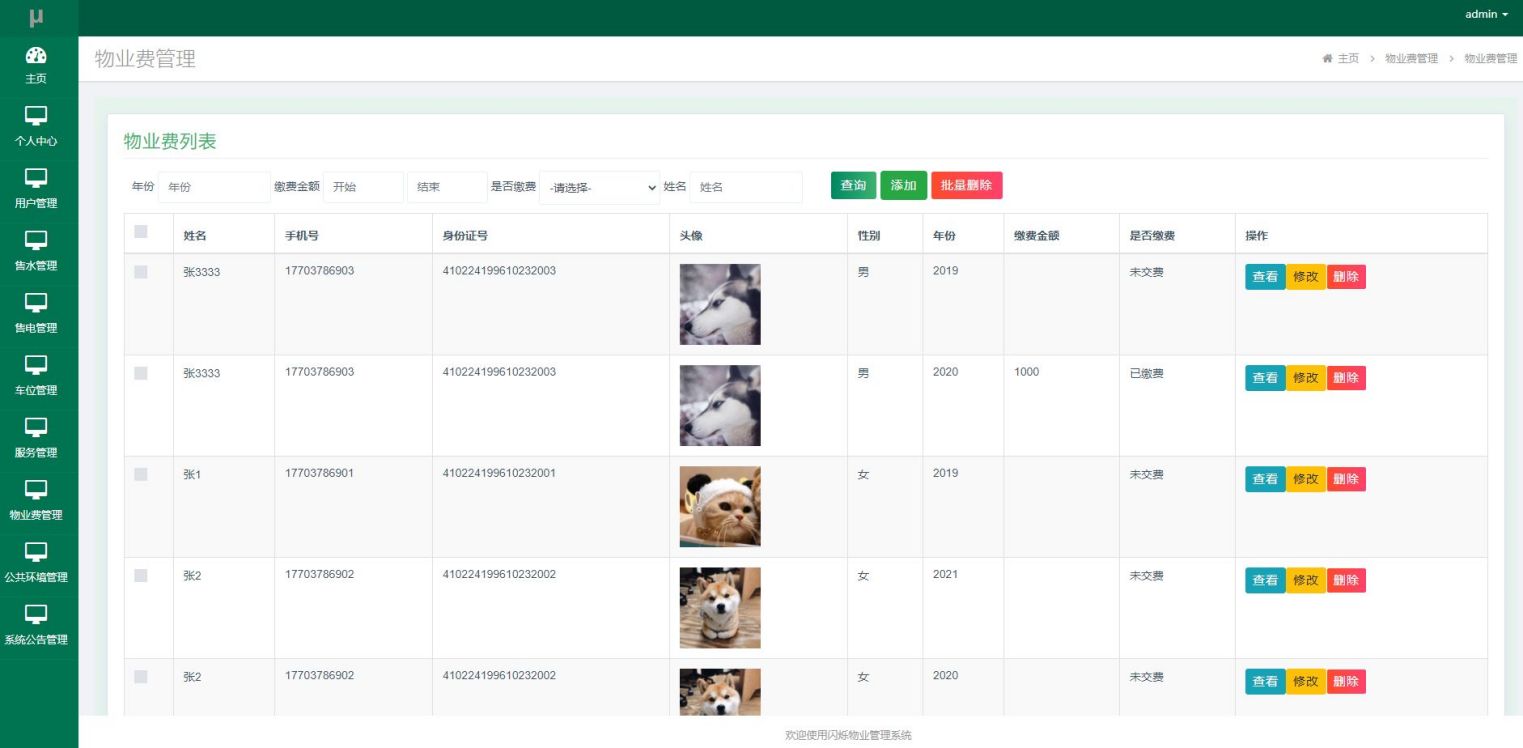Open 服务管理 monitor icon in sidebar
1523x748 pixels.
coord(36,427)
